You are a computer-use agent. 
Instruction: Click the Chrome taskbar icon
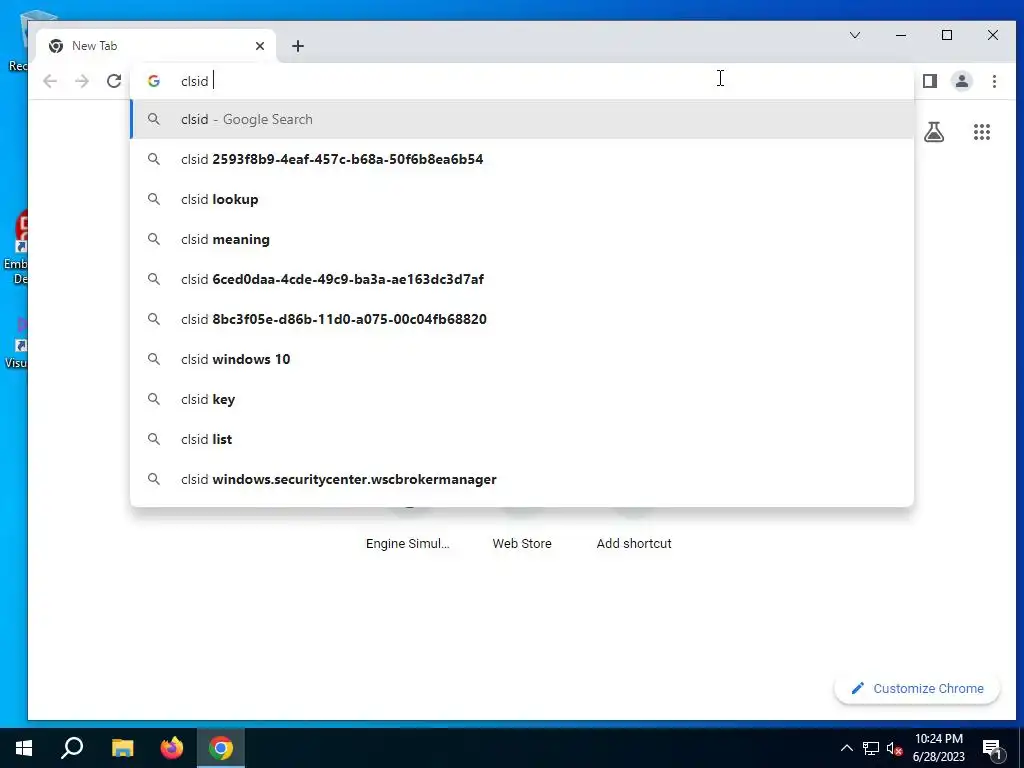click(x=221, y=748)
